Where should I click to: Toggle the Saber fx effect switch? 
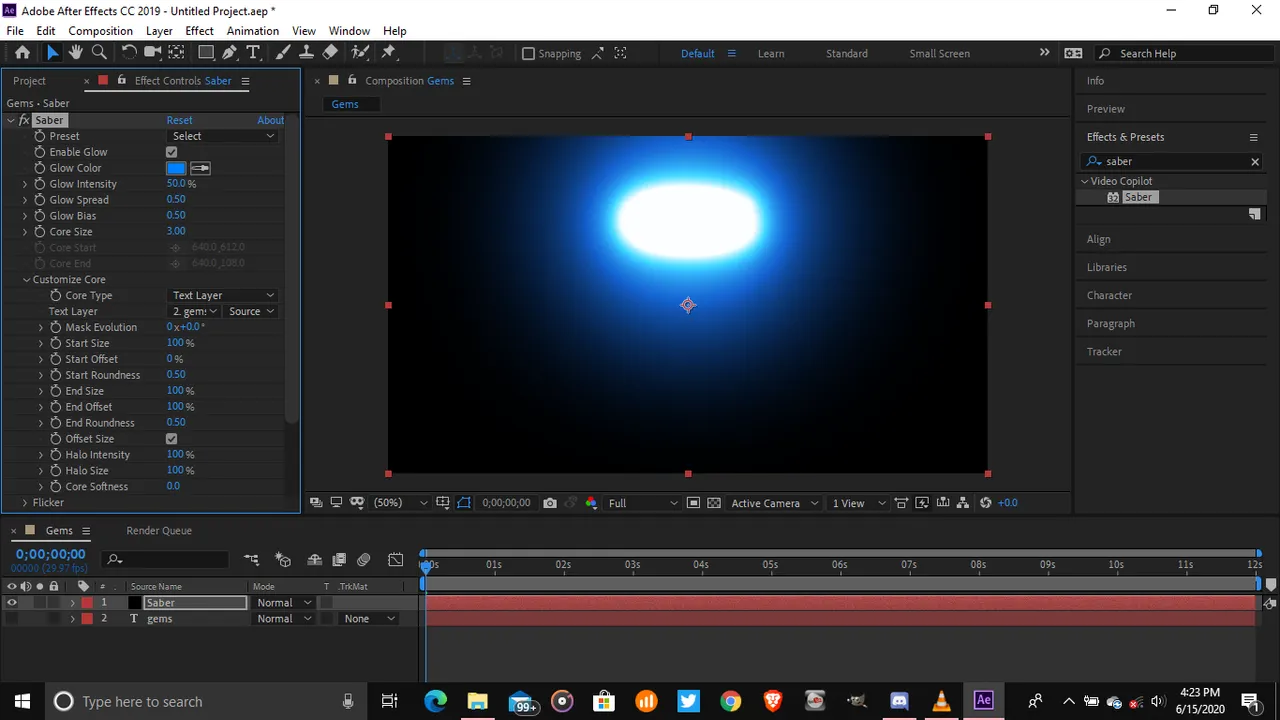pos(24,120)
